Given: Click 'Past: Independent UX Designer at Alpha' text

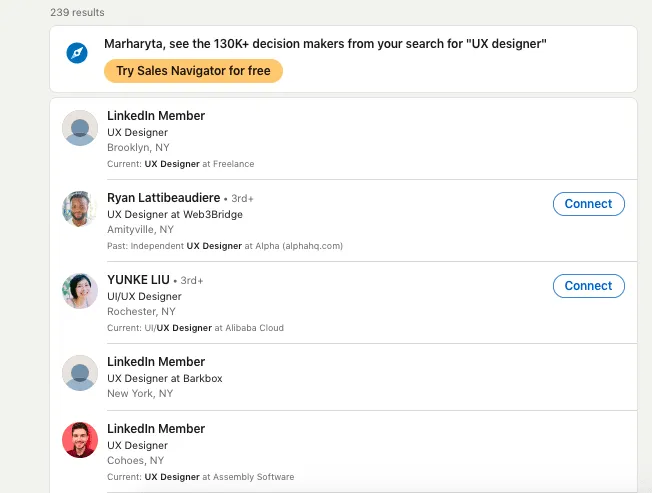Looking at the screenshot, I should point(225,246).
